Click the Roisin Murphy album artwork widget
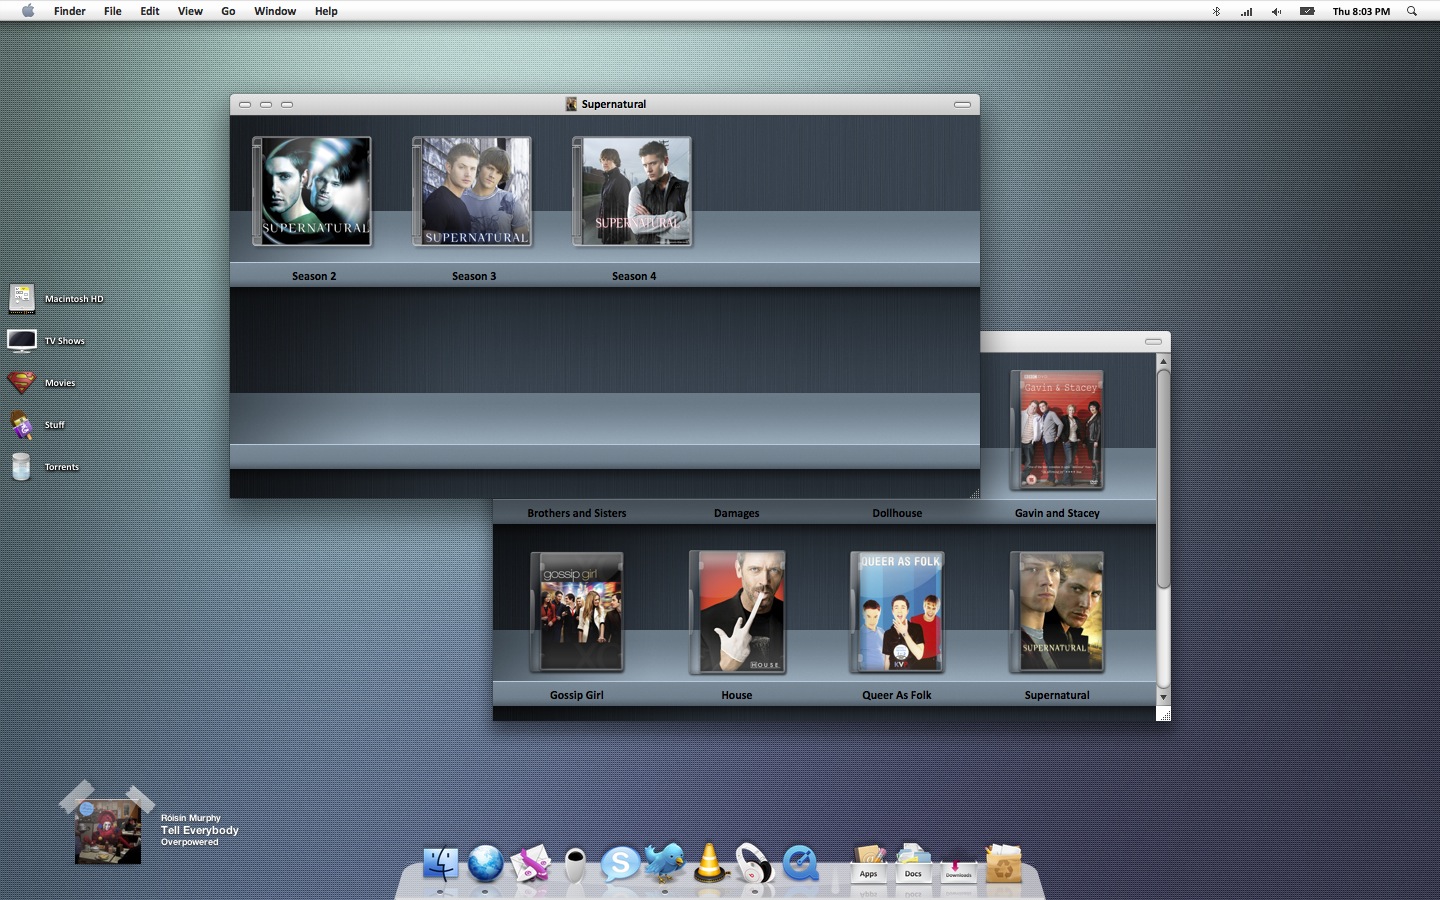The width and height of the screenshot is (1440, 900). pyautogui.click(x=107, y=830)
